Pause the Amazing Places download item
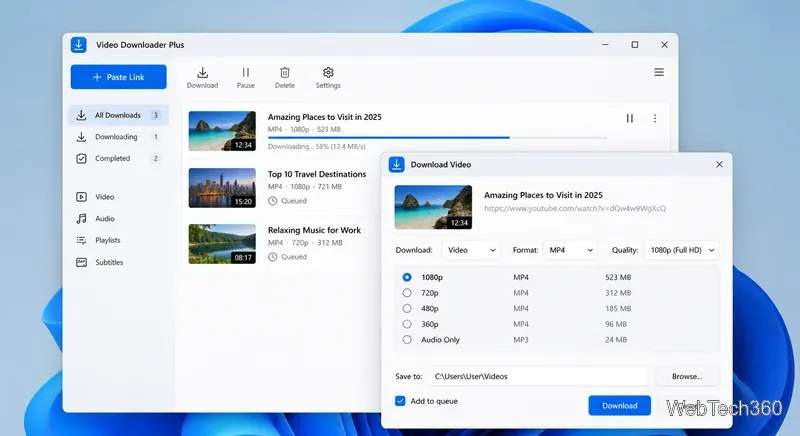The height and width of the screenshot is (436, 800). [630, 118]
